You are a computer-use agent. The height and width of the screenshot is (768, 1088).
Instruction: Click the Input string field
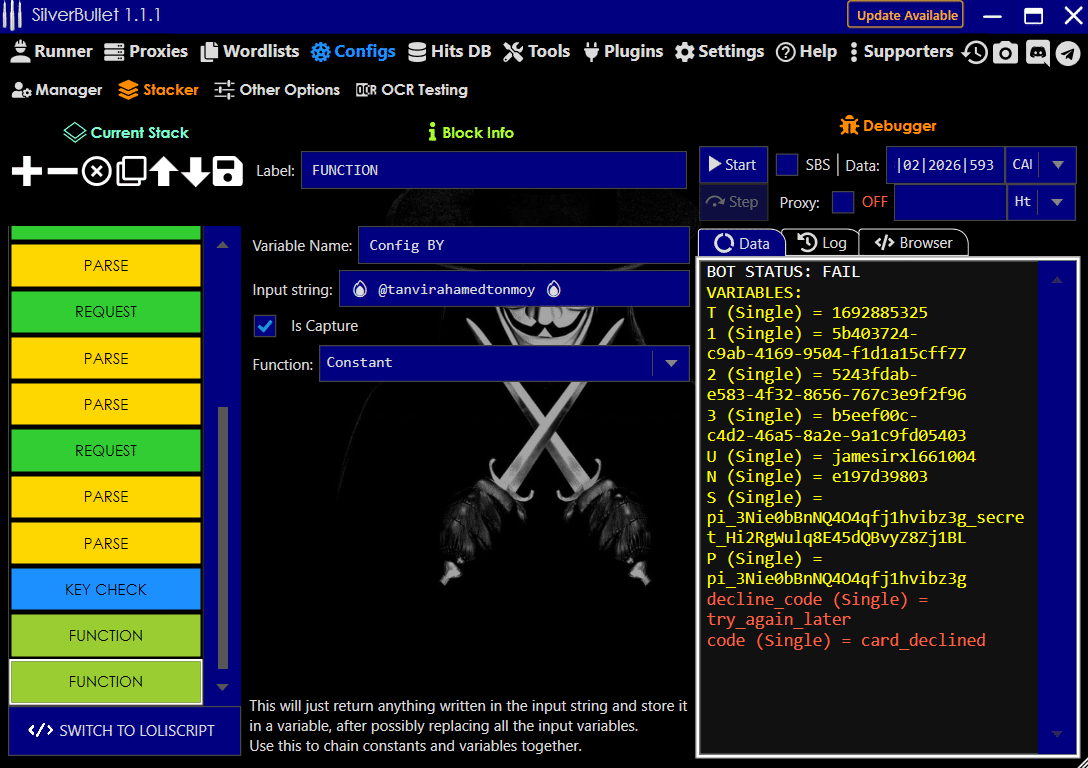(x=513, y=289)
